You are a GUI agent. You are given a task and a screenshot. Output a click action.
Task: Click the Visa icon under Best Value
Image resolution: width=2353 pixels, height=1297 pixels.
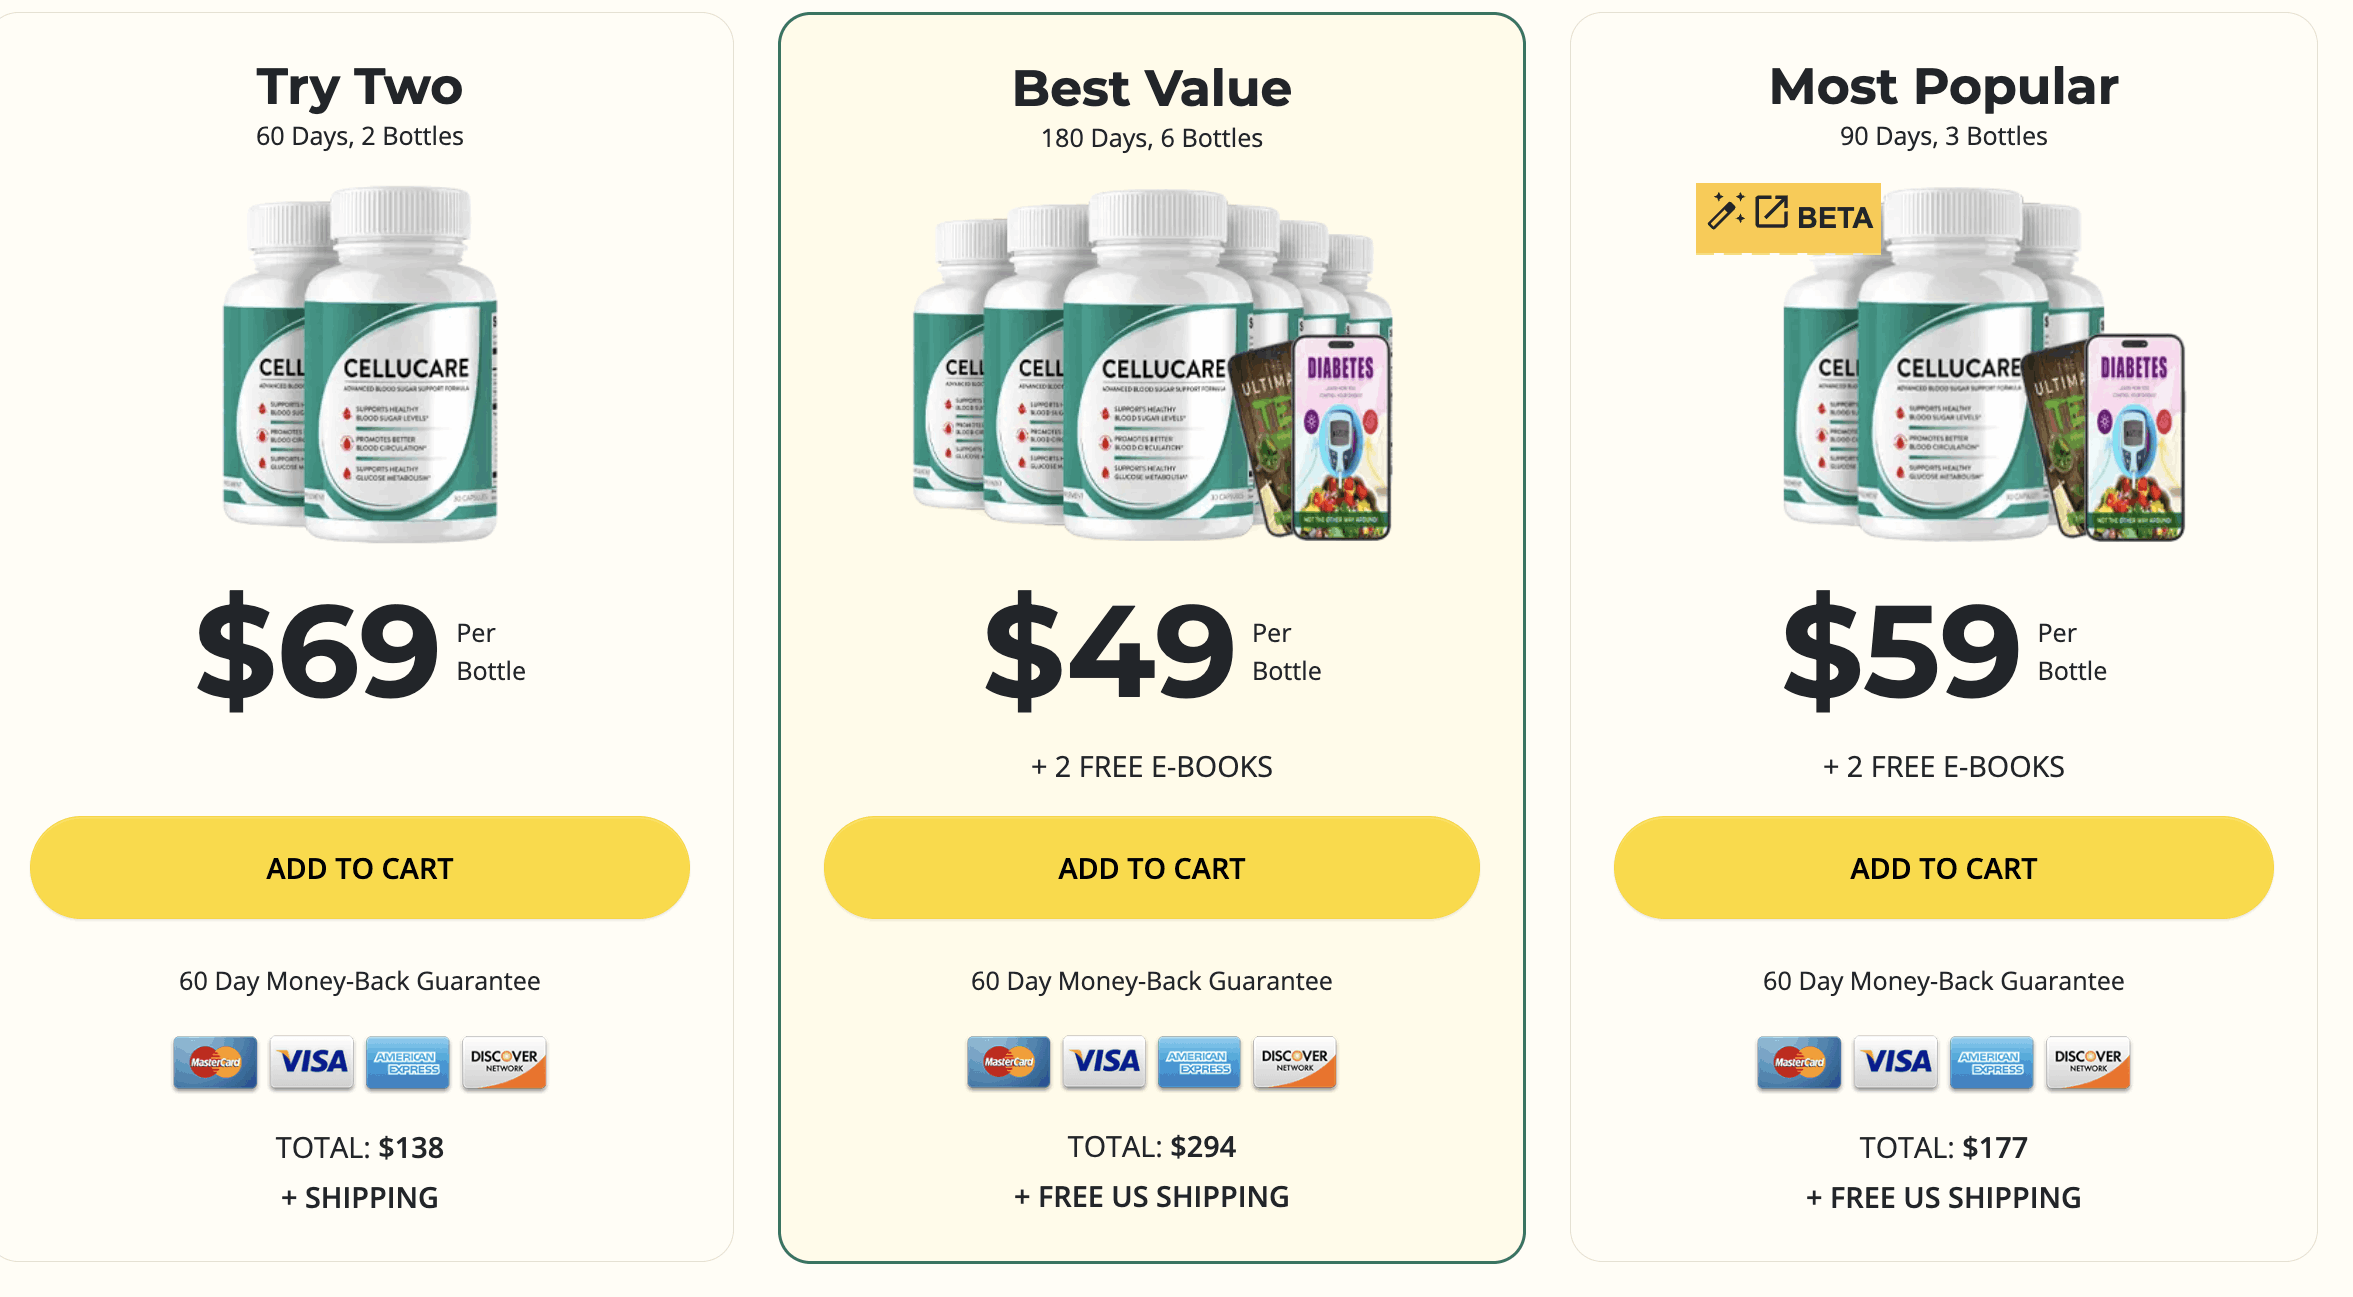1104,1062
